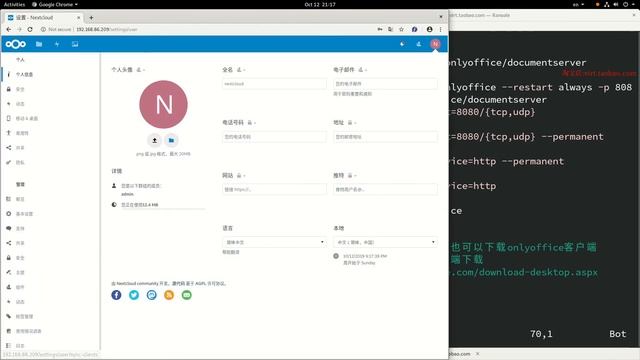
Task: Open the language selection dropdown
Action: pos(274,242)
